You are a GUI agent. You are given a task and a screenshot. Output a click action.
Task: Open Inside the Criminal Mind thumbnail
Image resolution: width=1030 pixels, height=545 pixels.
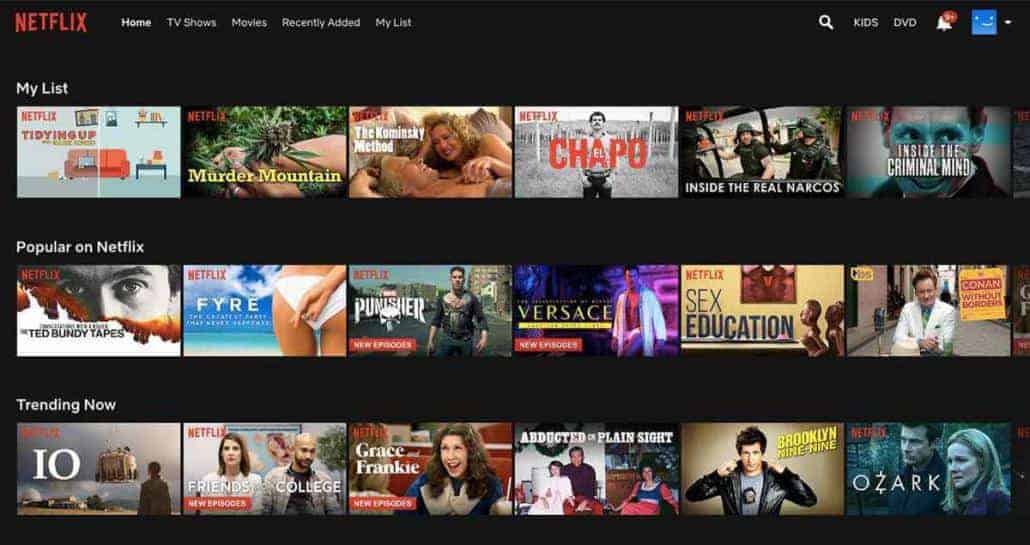928,152
